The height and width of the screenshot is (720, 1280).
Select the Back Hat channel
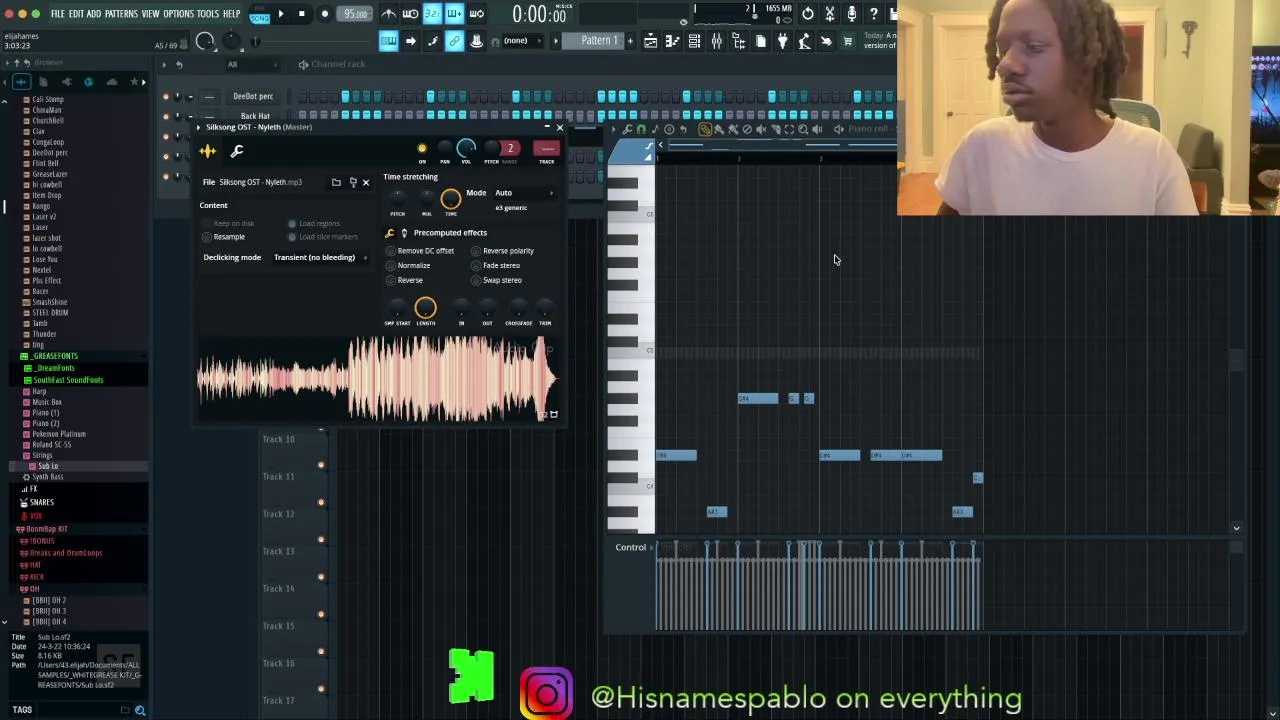(x=254, y=116)
